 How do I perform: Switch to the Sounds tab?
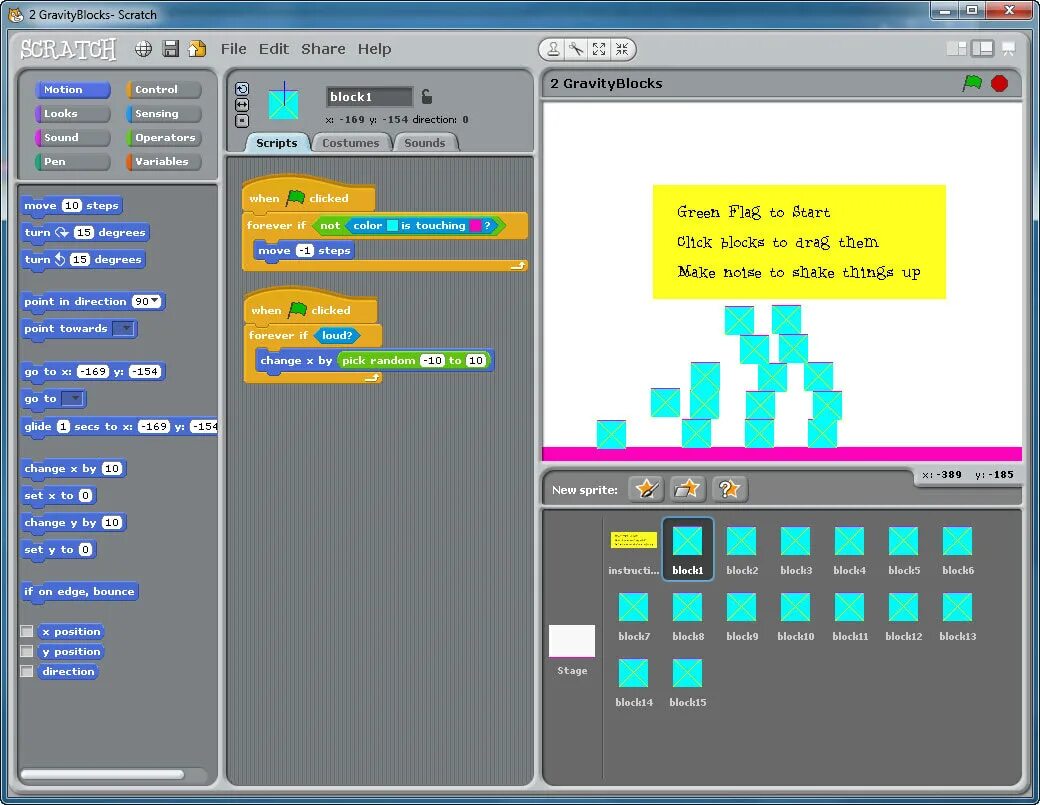424,143
